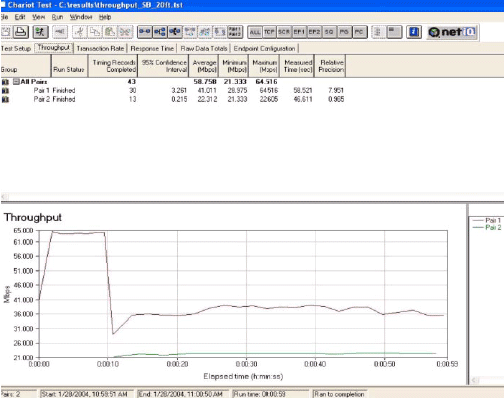The width and height of the screenshot is (504, 398).
Task: Click the Add pair toolbar icon
Action: 144,32
